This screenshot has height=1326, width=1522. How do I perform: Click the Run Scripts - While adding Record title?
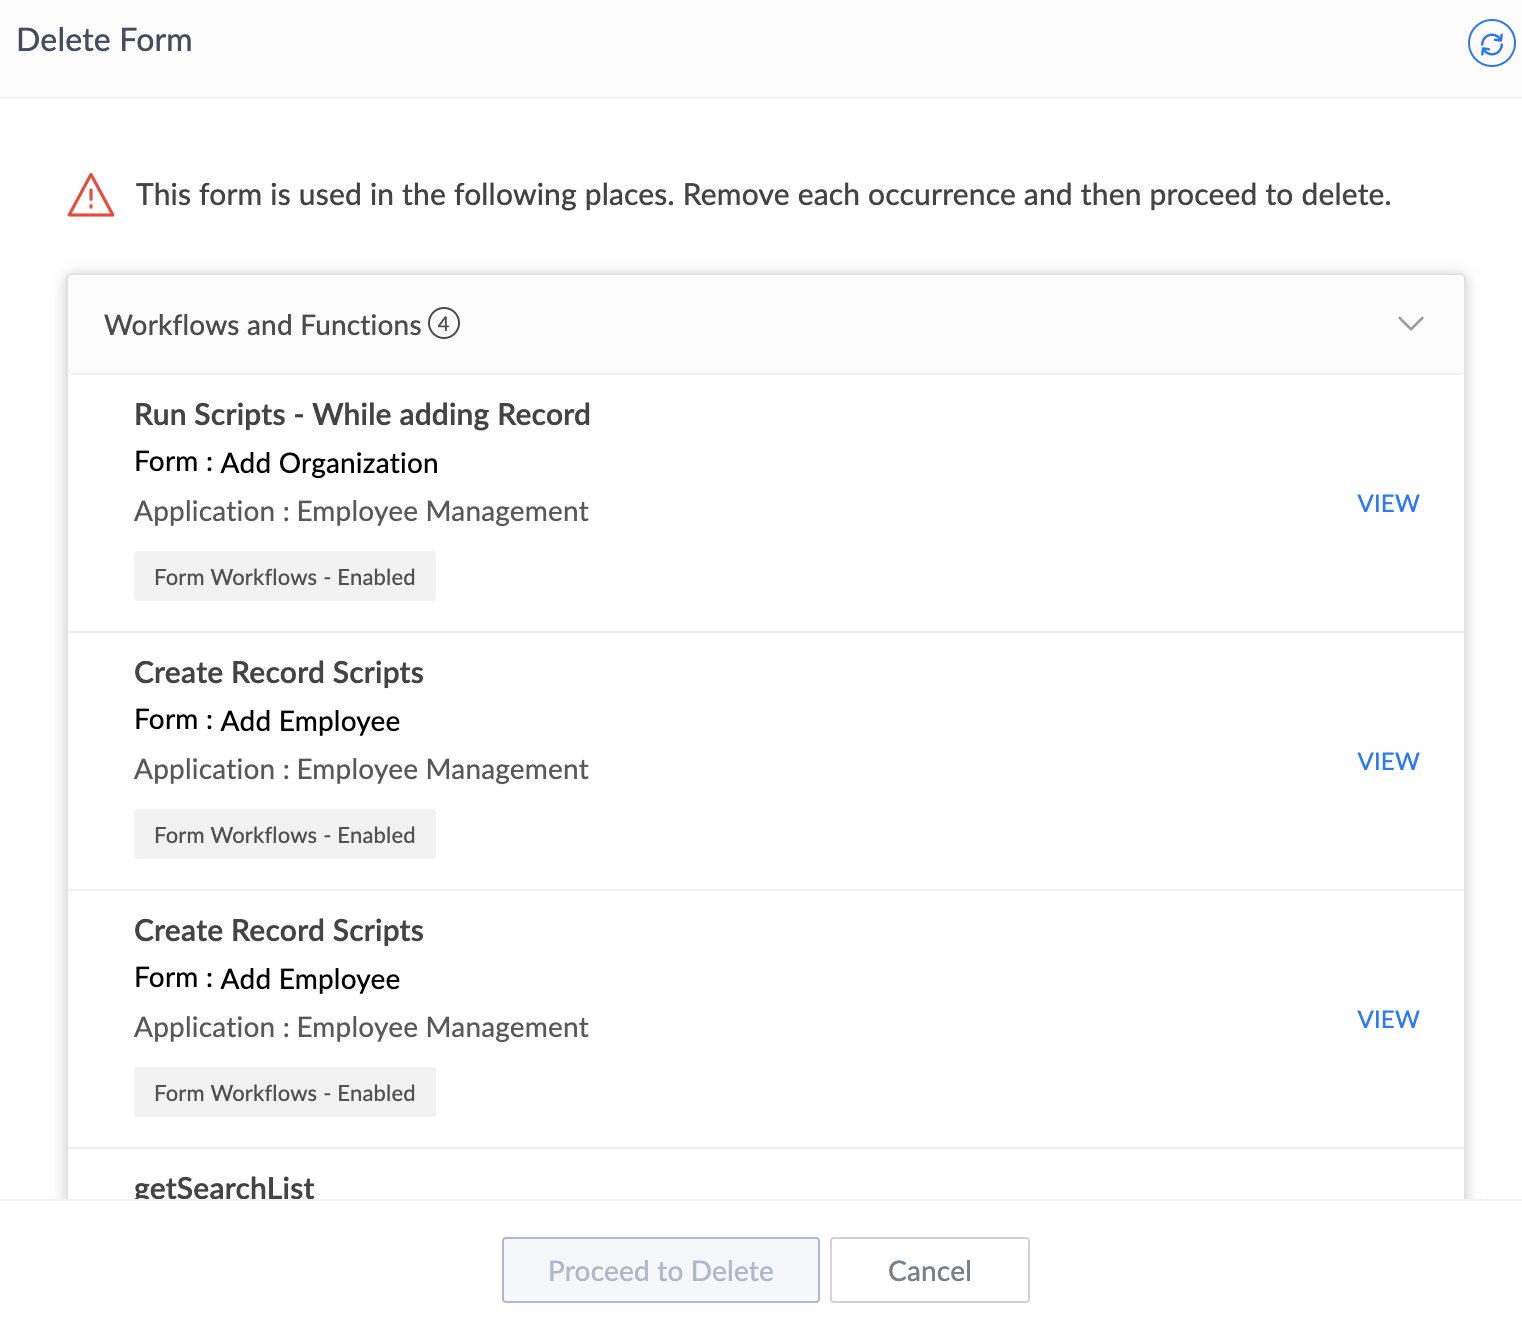(362, 414)
